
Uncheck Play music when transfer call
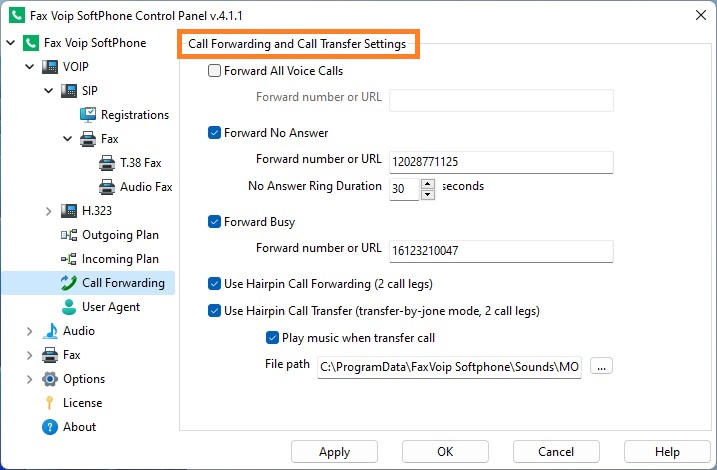pos(272,338)
